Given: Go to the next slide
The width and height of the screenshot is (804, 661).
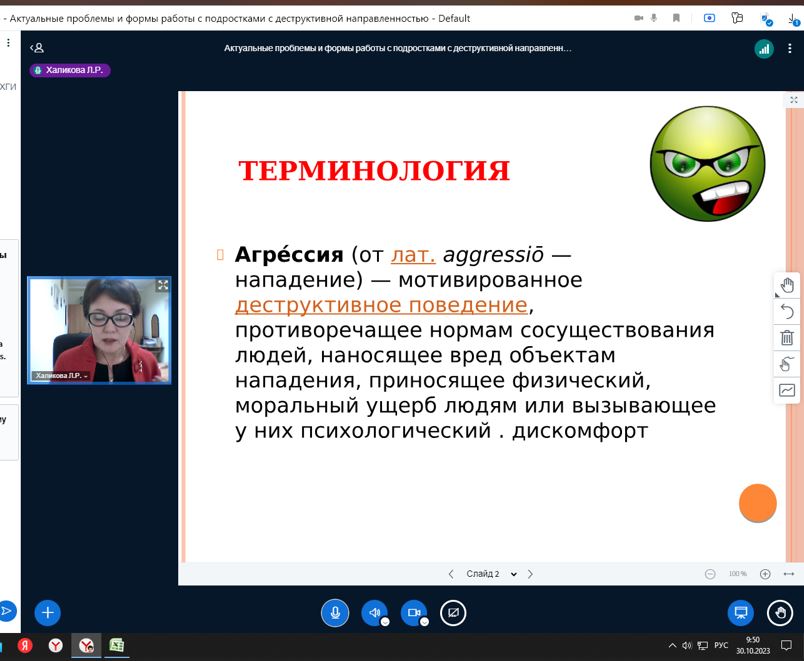Looking at the screenshot, I should tap(530, 574).
